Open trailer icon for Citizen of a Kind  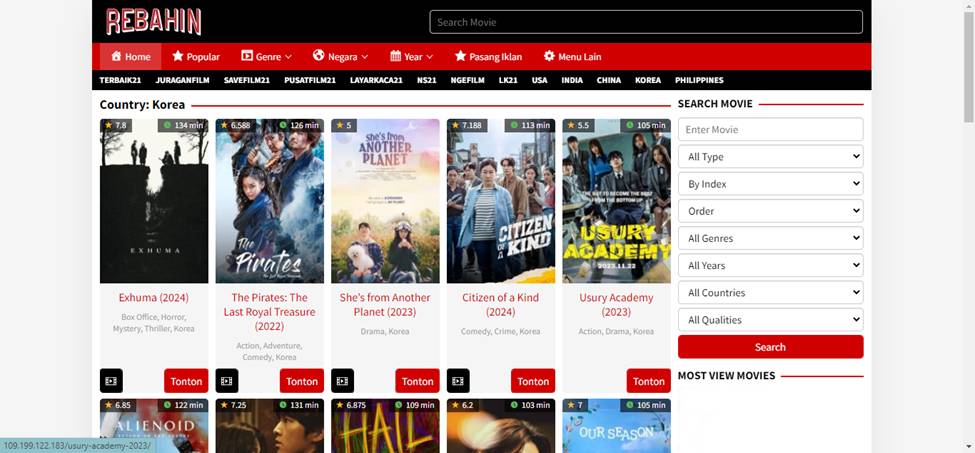point(458,381)
